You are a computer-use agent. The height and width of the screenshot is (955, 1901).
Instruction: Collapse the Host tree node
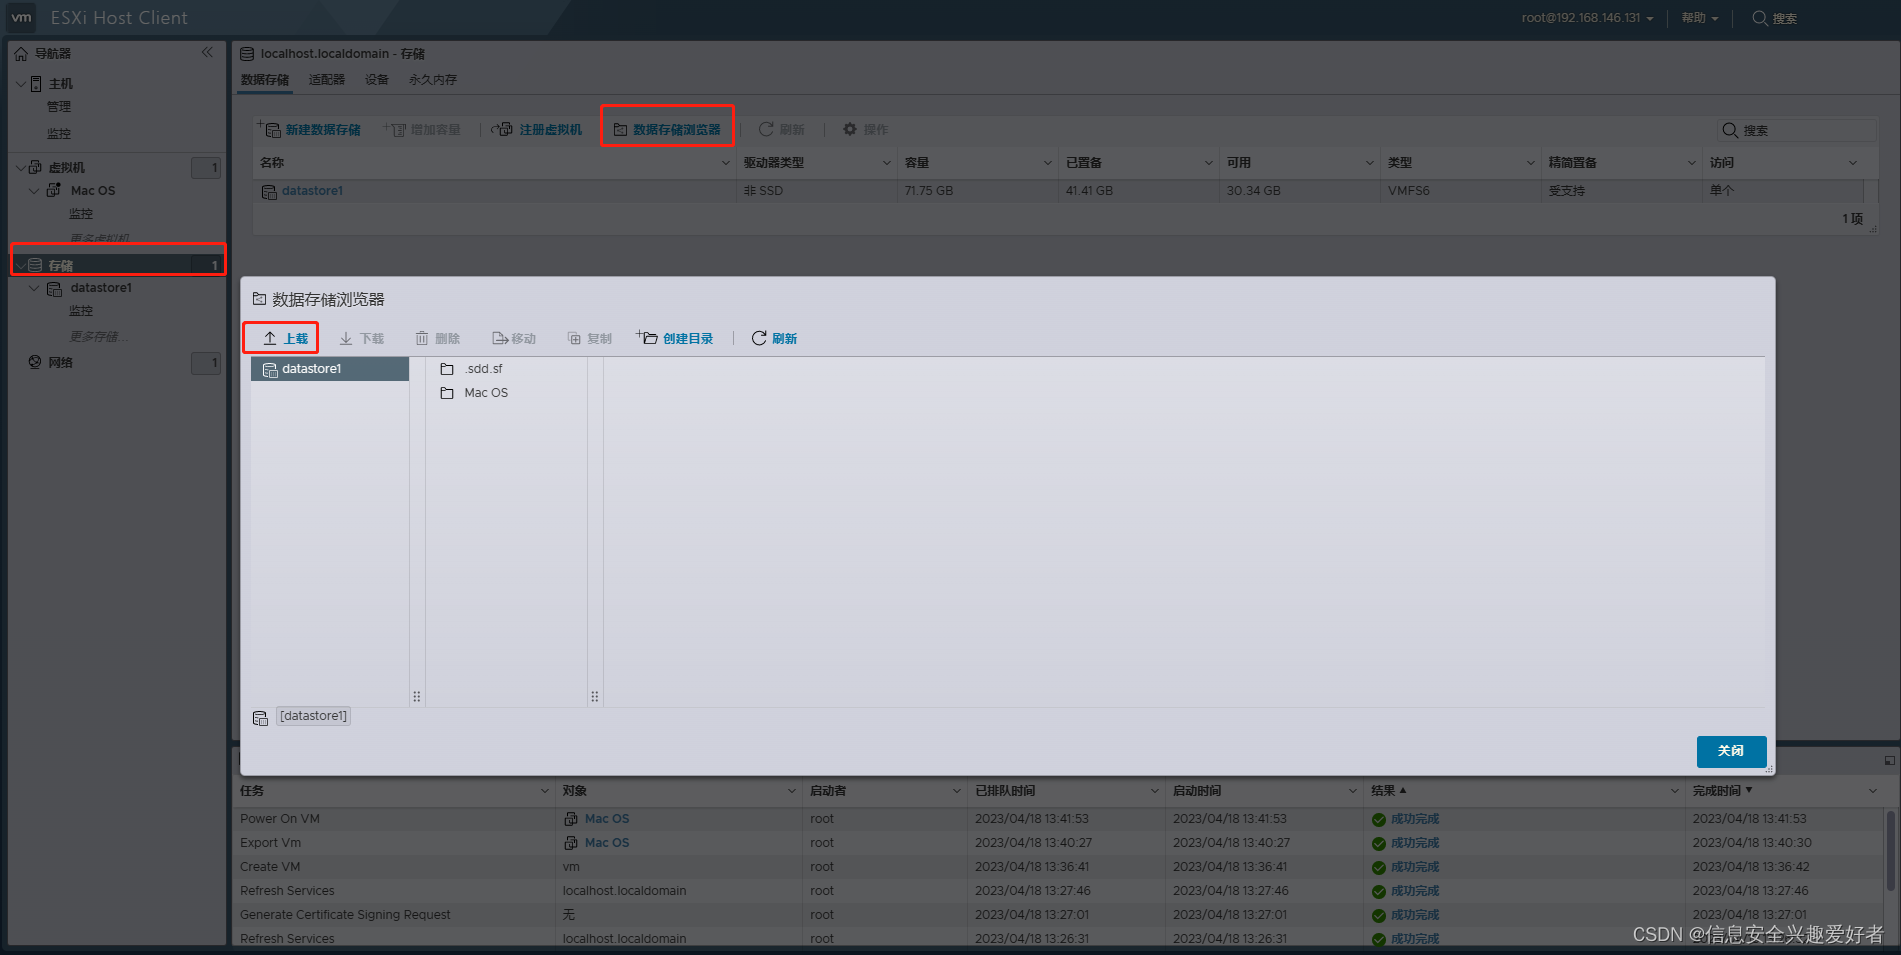point(20,83)
